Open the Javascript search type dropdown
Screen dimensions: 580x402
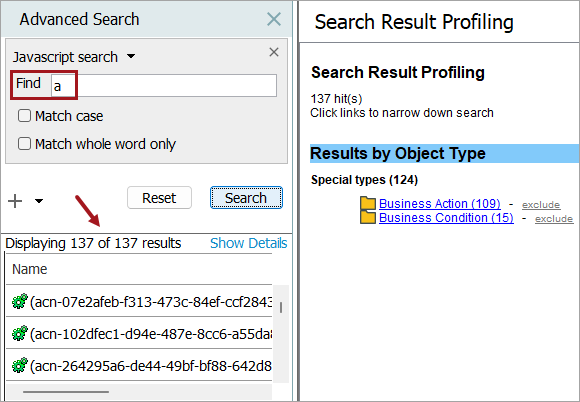pyautogui.click(x=131, y=57)
